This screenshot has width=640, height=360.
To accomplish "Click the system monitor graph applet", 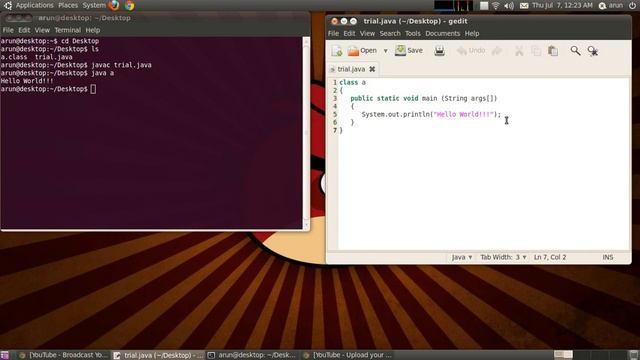I will click(453, 5).
